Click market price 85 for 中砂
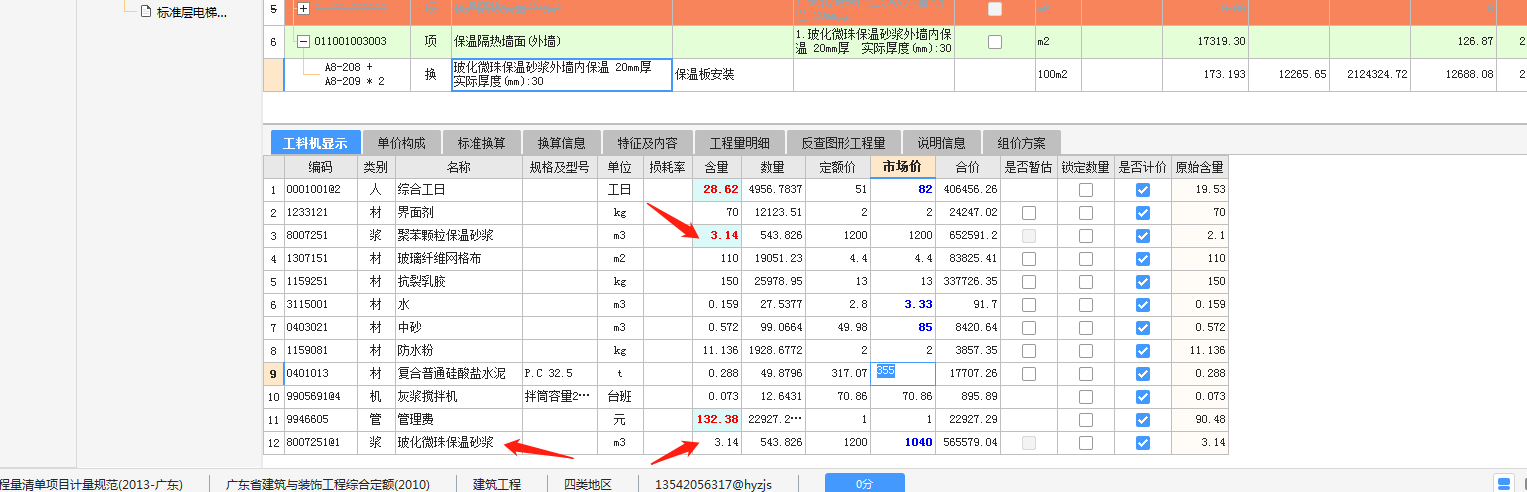Screen dimensions: 1527x492 click(903, 327)
